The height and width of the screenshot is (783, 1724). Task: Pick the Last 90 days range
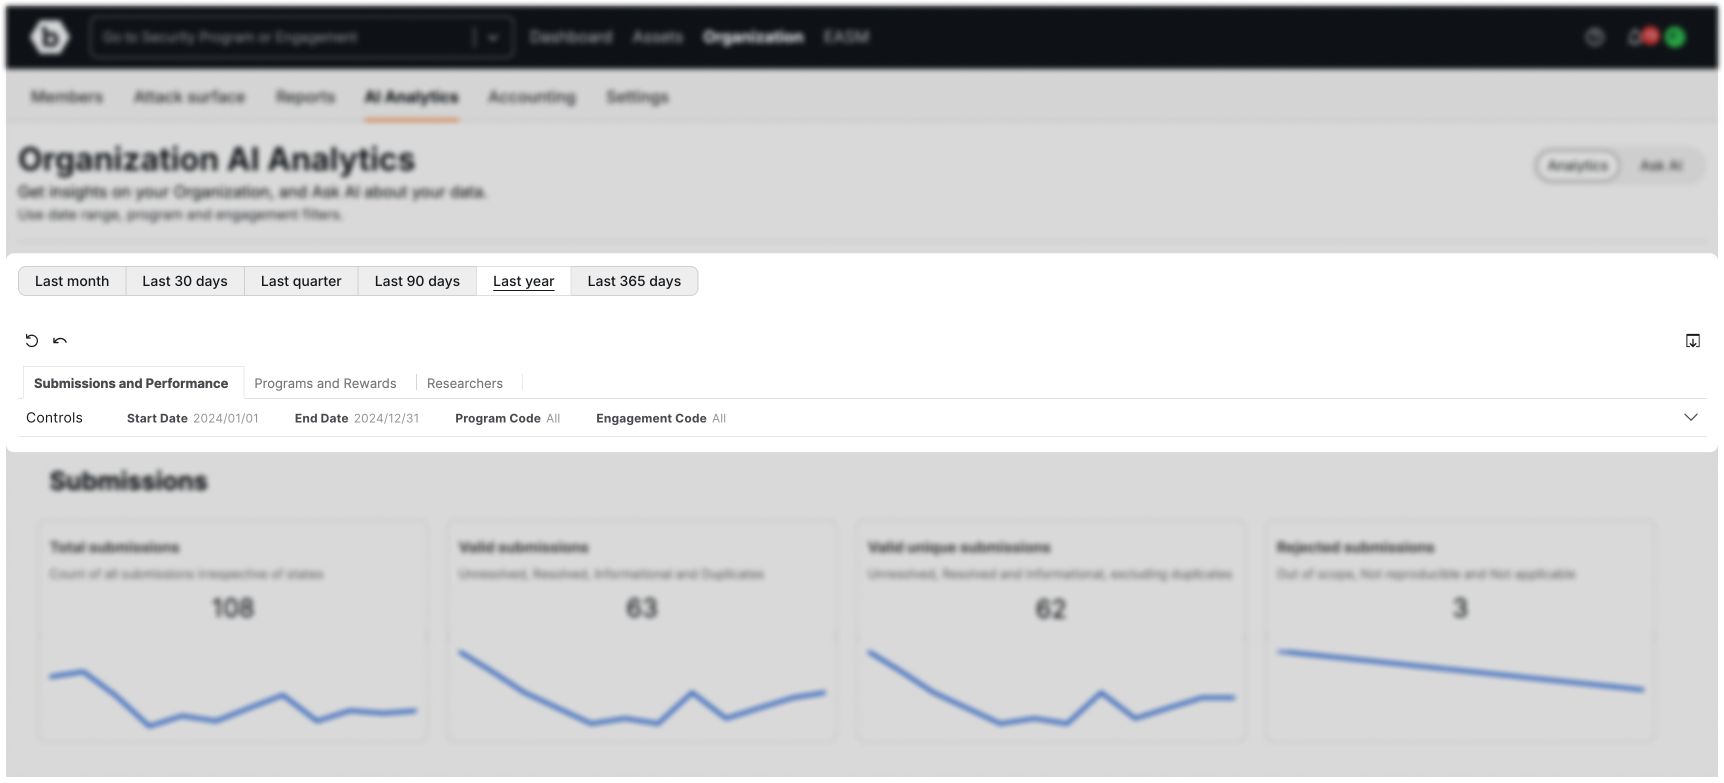pos(417,281)
